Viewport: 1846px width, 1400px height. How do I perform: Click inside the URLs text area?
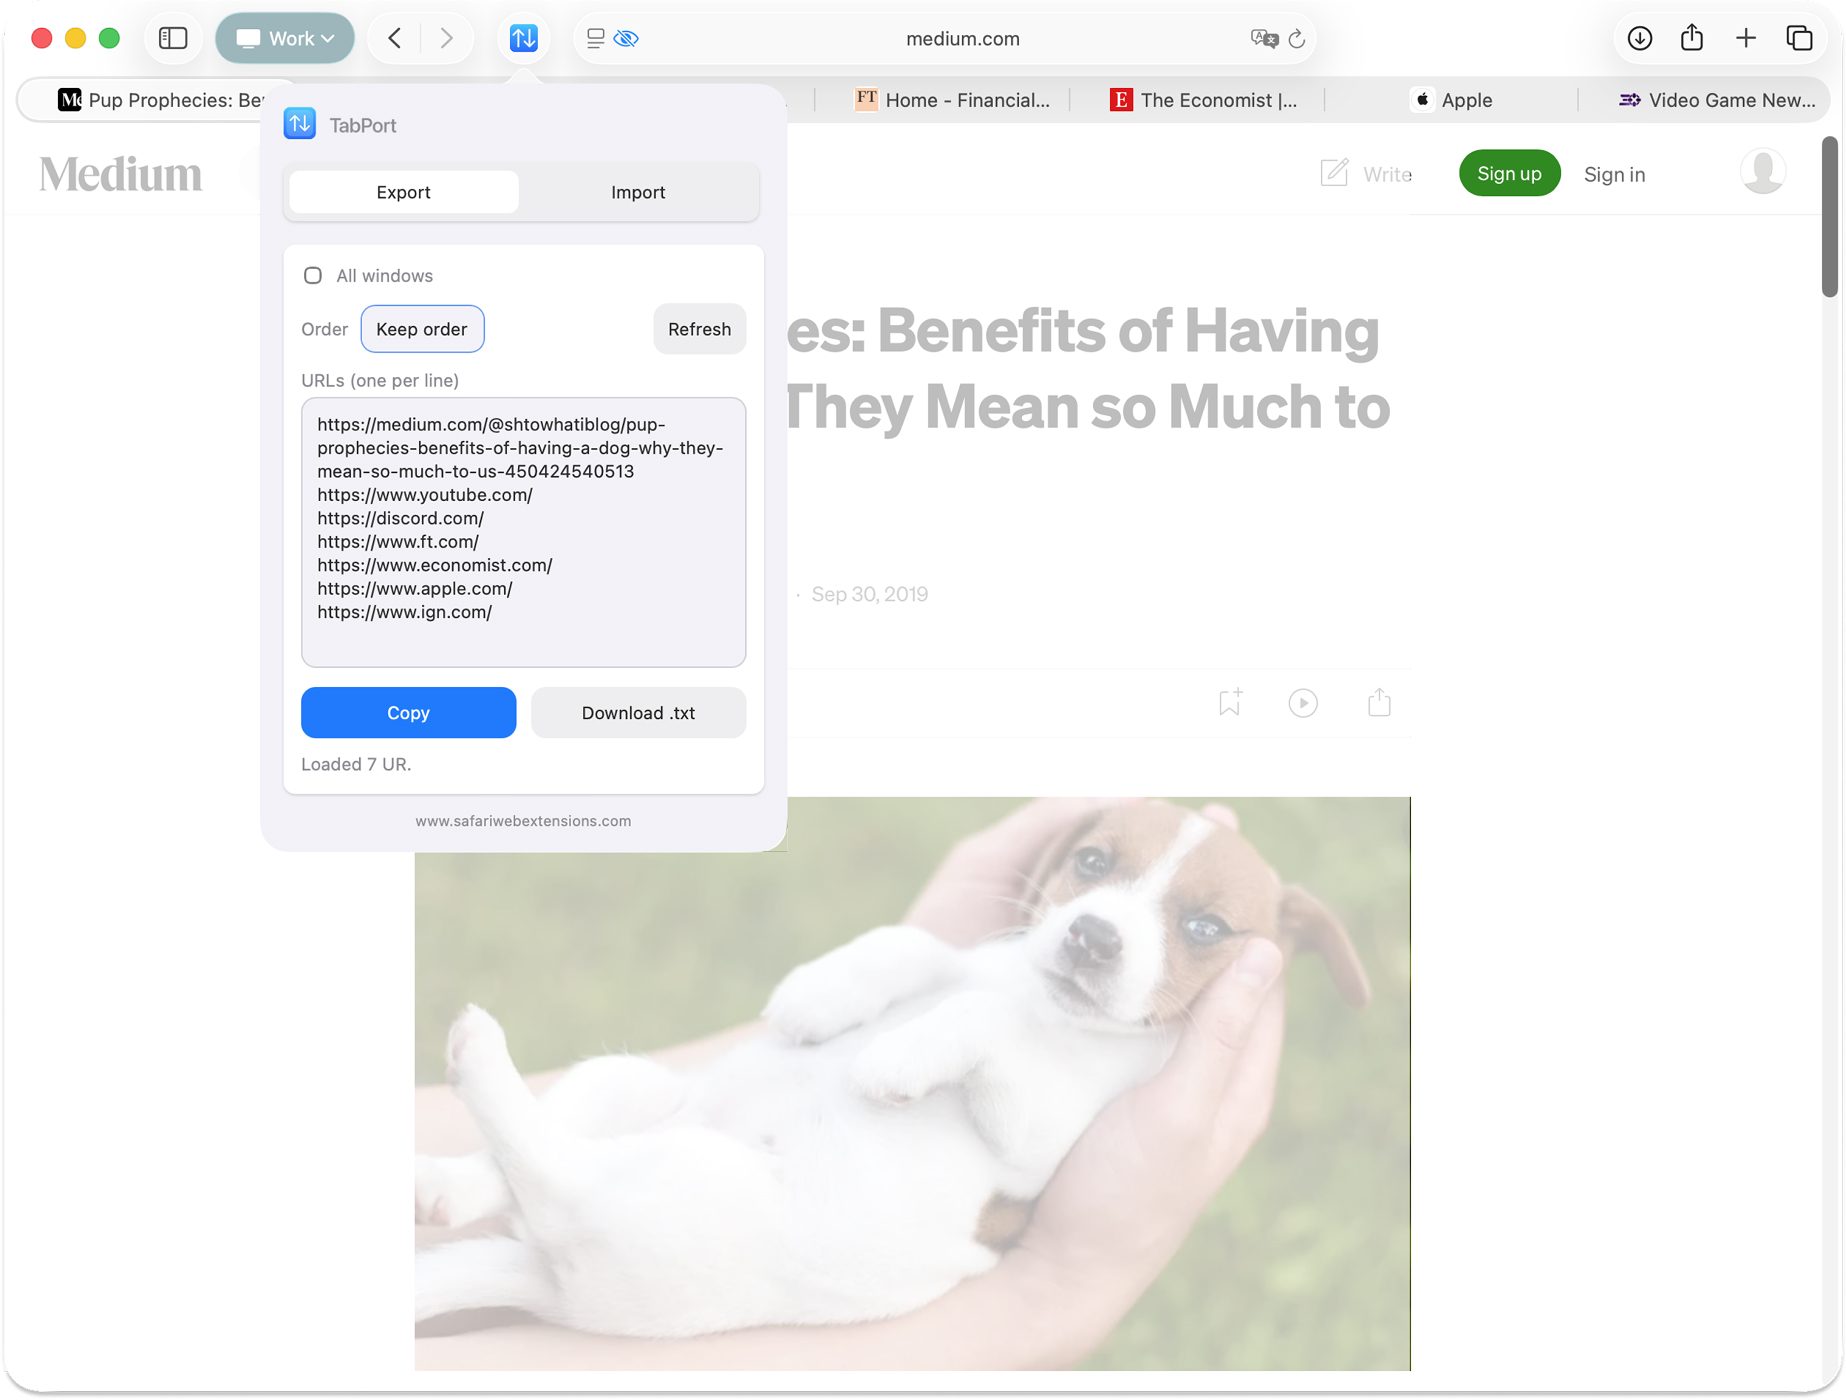523,532
